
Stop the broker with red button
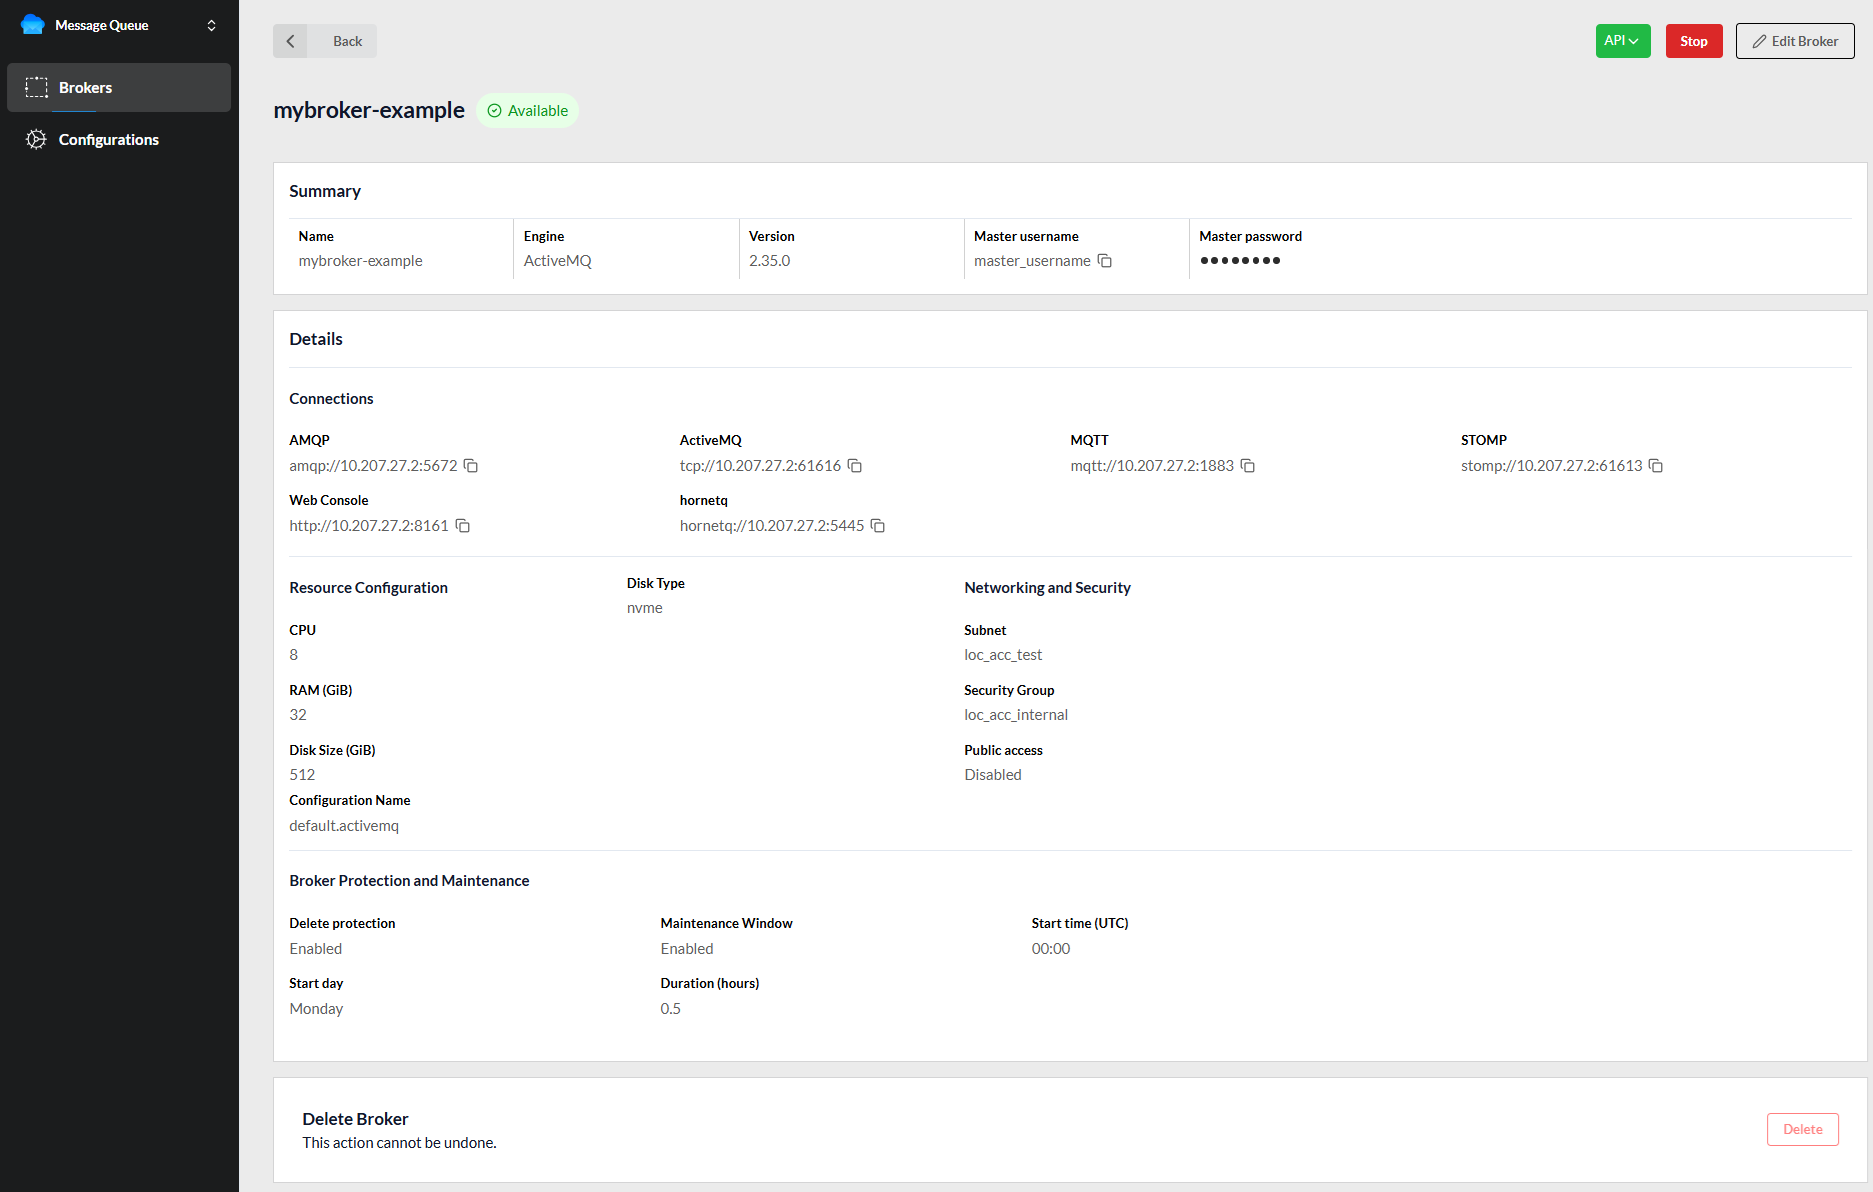click(x=1693, y=41)
